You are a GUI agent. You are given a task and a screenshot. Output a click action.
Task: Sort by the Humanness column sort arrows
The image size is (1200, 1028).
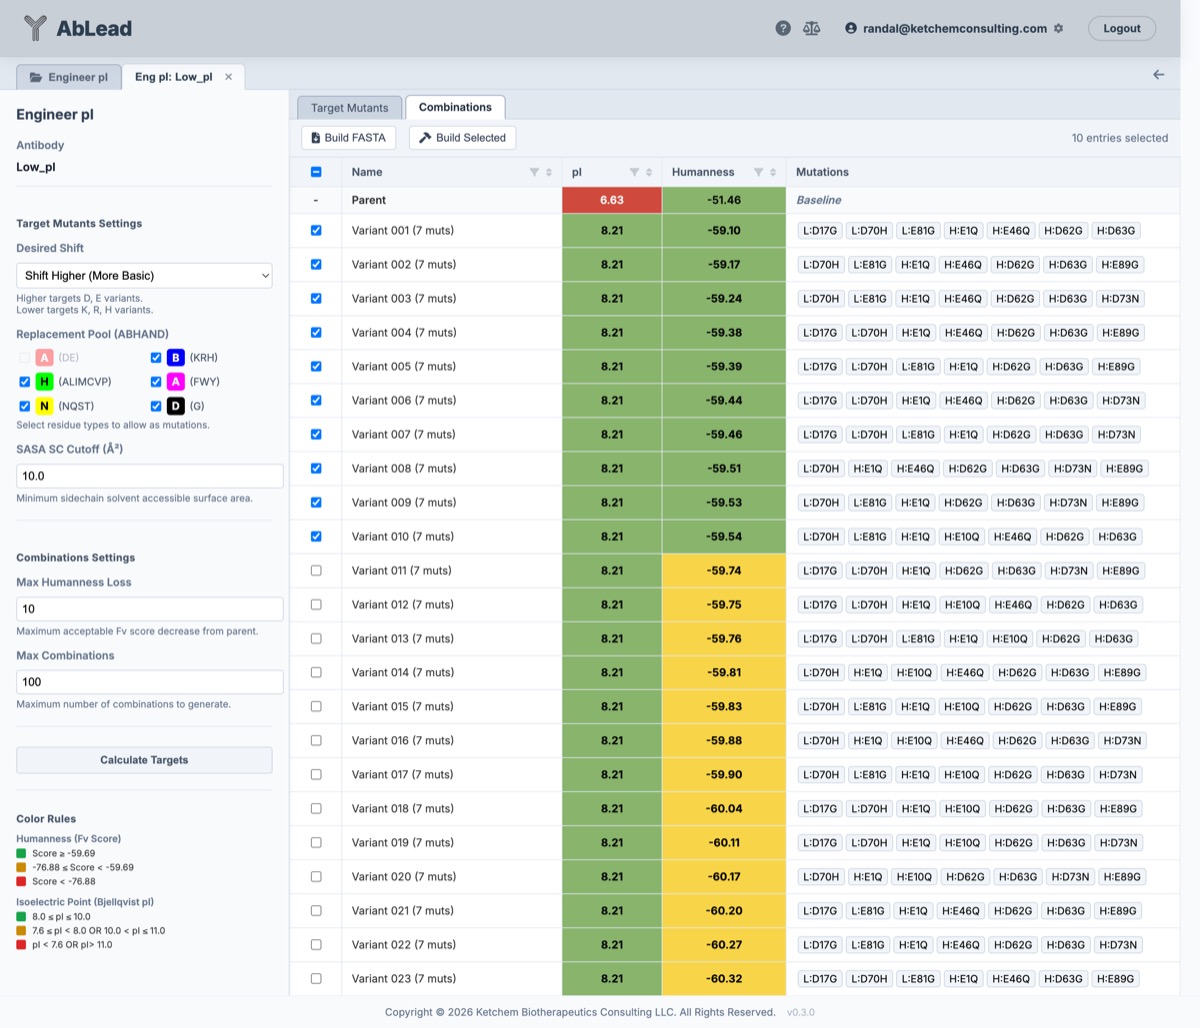773,172
